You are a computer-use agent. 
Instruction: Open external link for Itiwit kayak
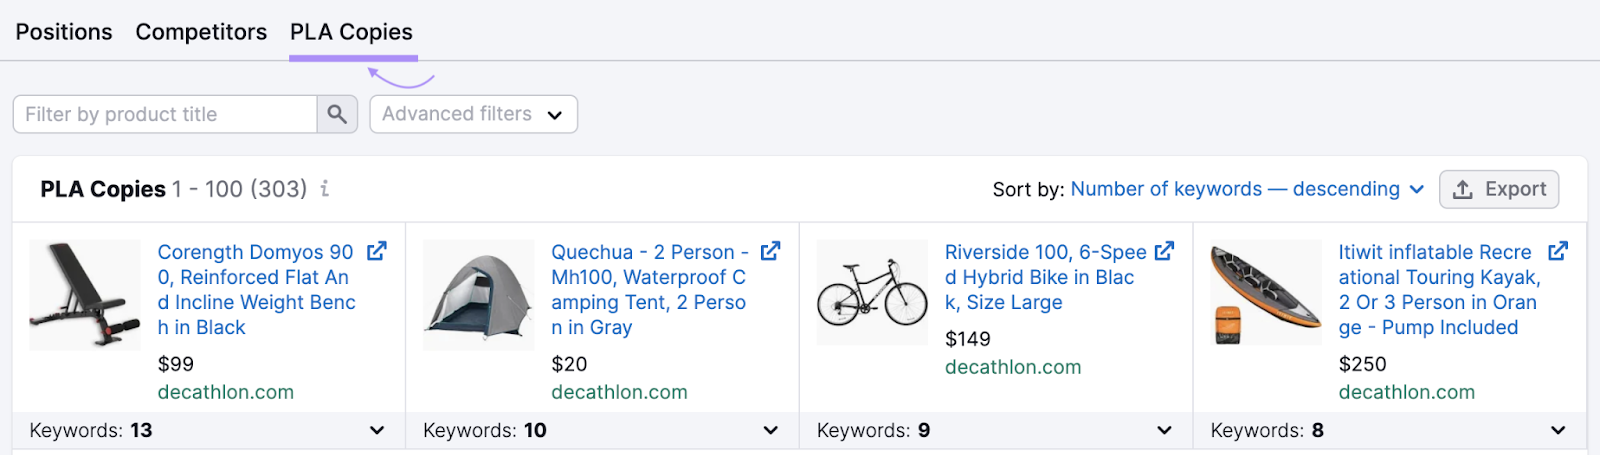coord(1558,251)
